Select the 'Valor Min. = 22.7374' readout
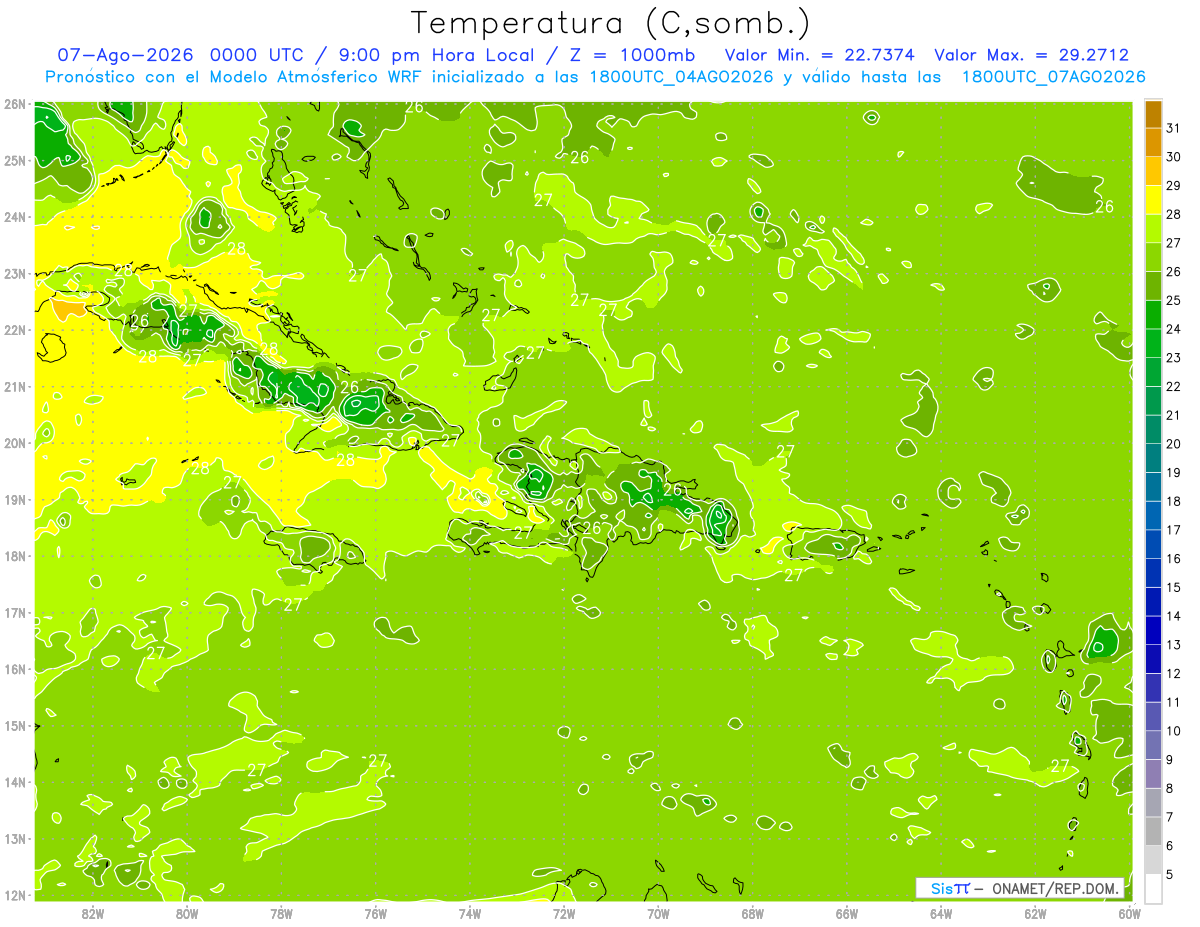Viewport: 1200px width, 927px height. point(818,55)
